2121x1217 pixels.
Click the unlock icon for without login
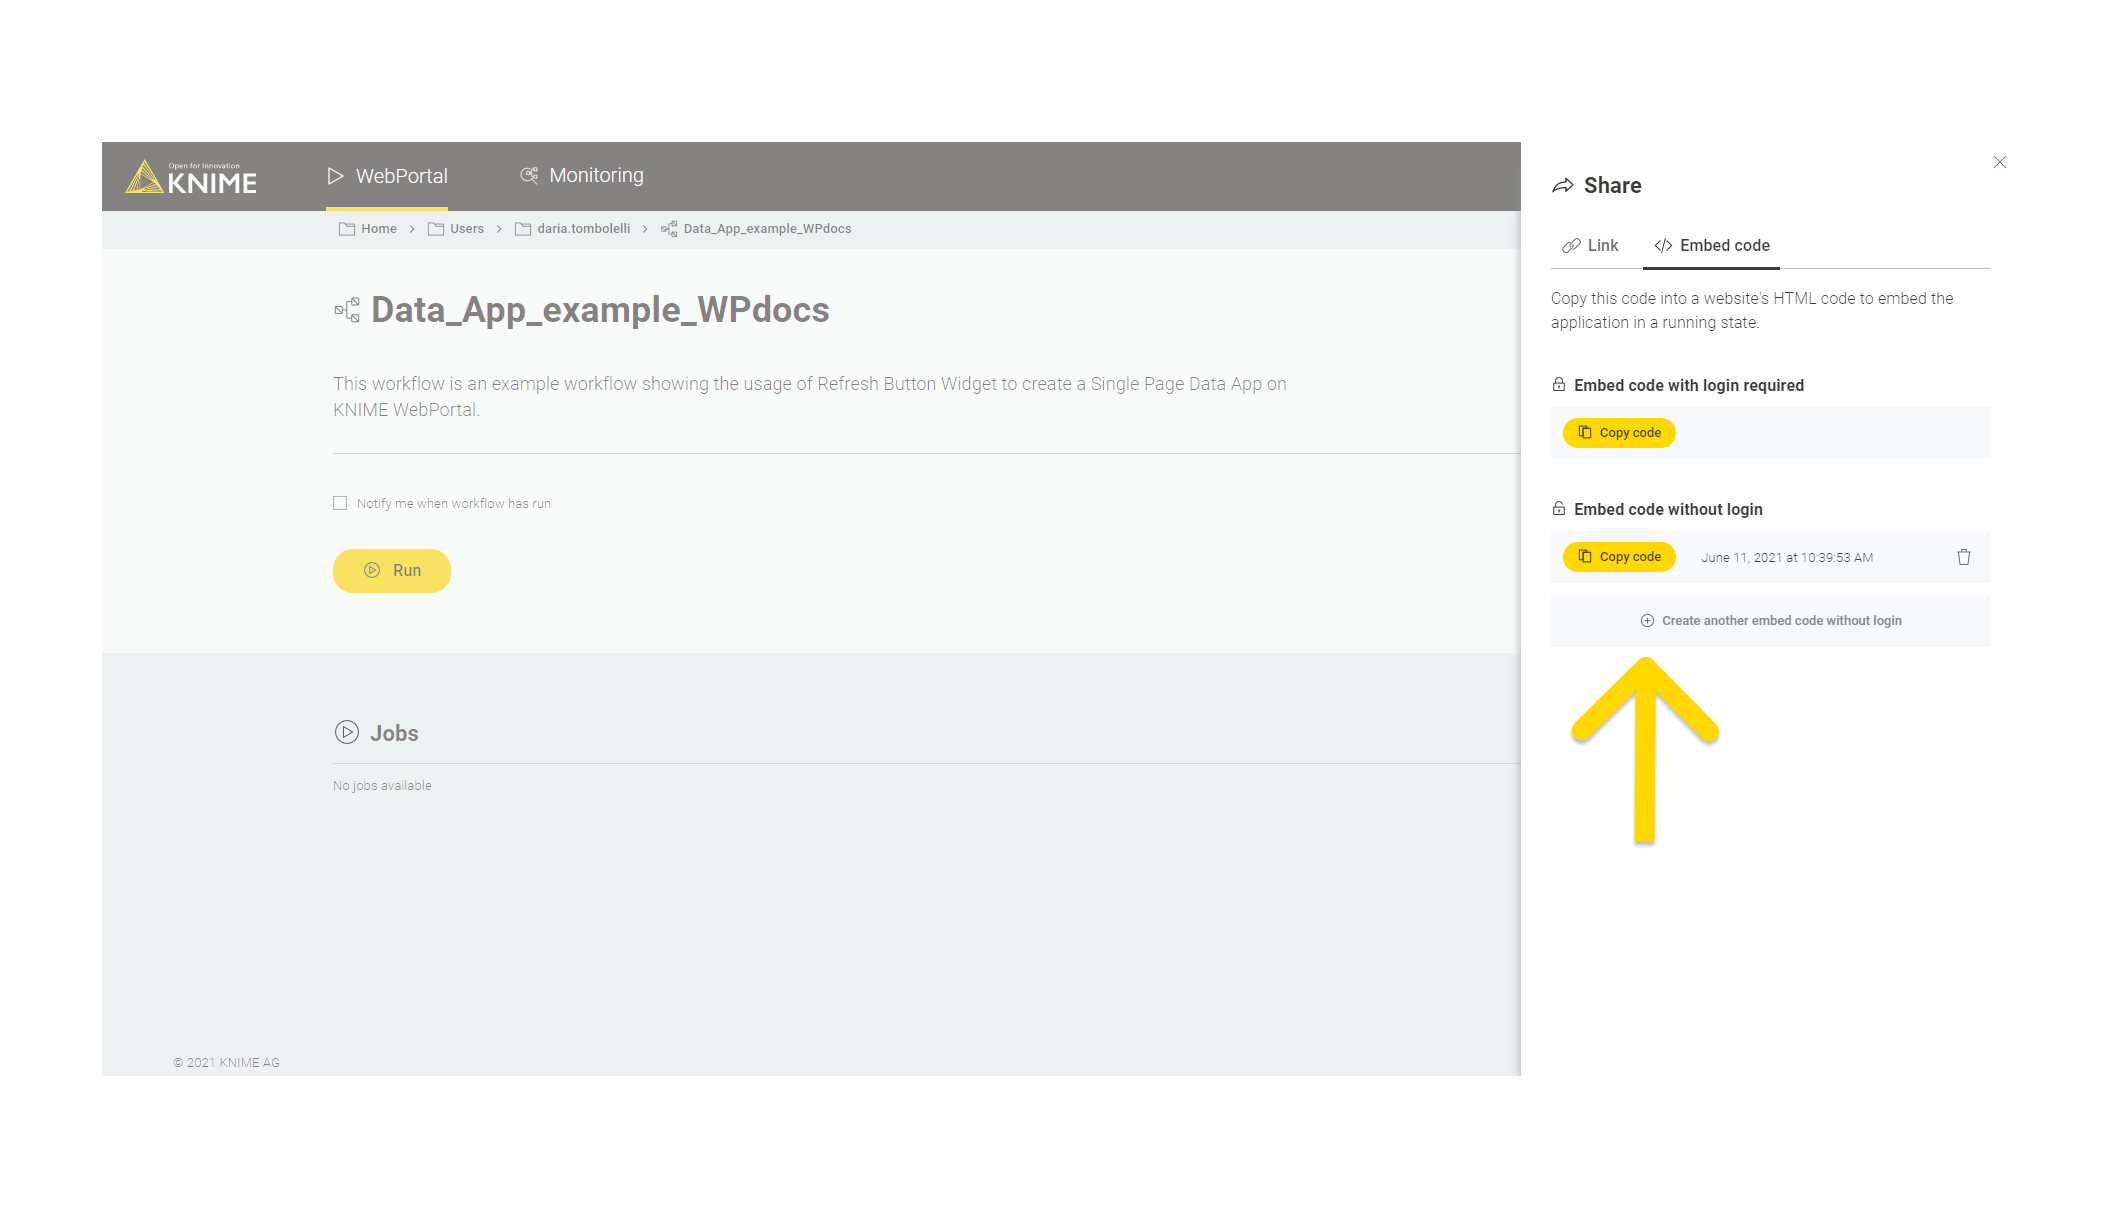(x=1559, y=509)
